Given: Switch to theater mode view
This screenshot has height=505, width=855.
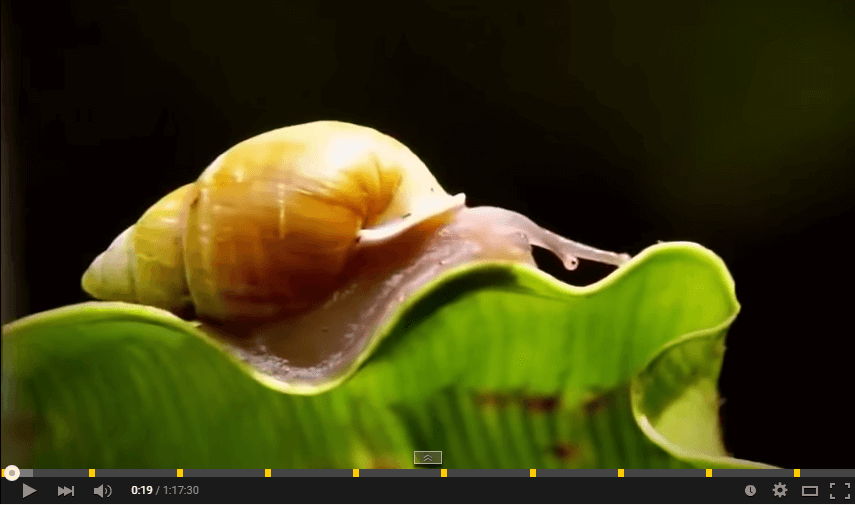Looking at the screenshot, I should pos(810,491).
